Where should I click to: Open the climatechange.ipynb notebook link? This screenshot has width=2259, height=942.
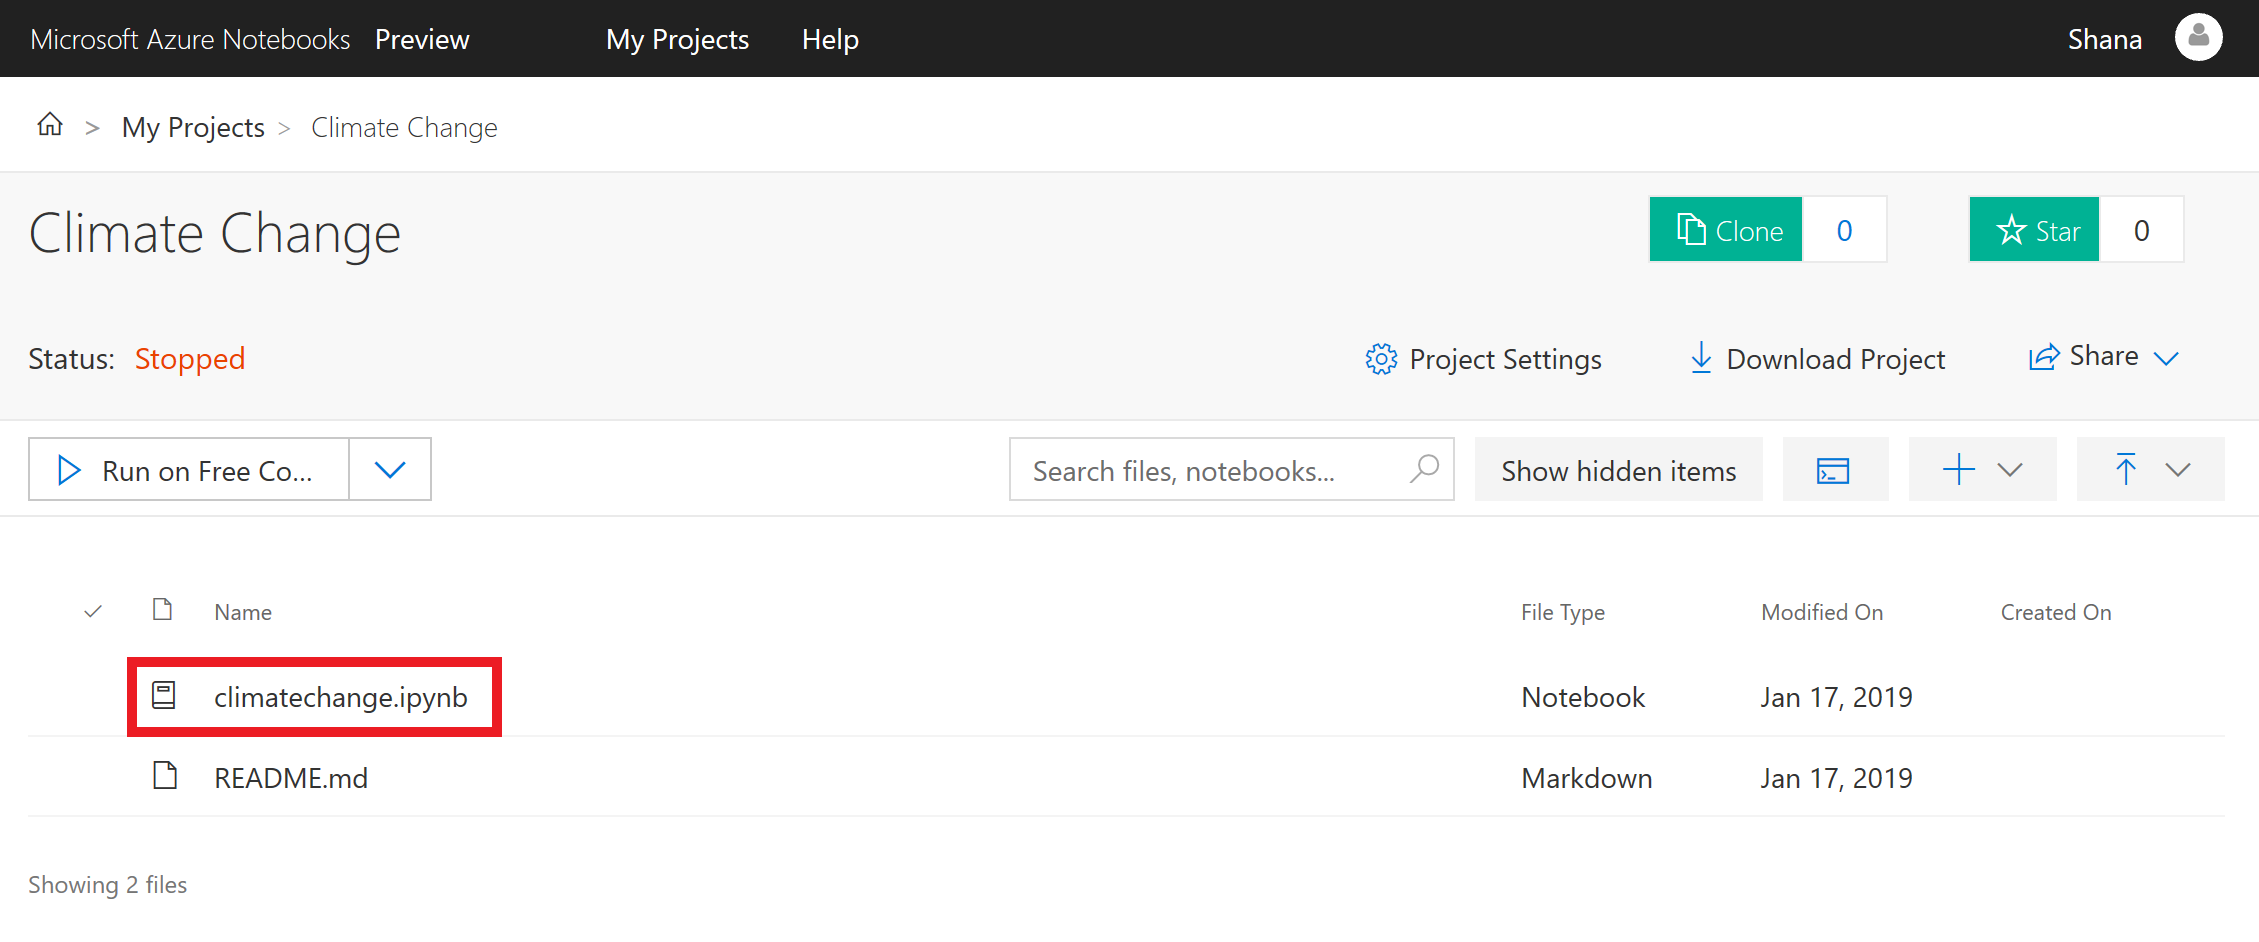(340, 697)
